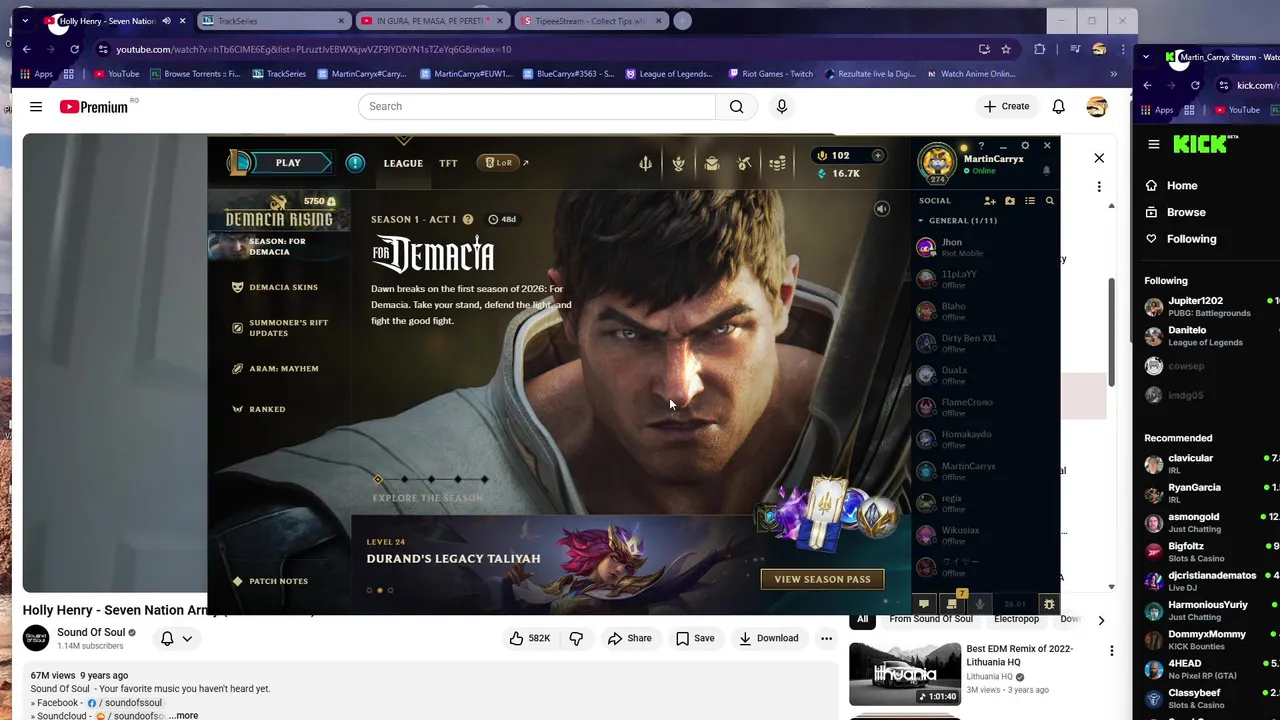Mute the League client hero video sound
Screen dimensions: 1280x720
tap(882, 209)
